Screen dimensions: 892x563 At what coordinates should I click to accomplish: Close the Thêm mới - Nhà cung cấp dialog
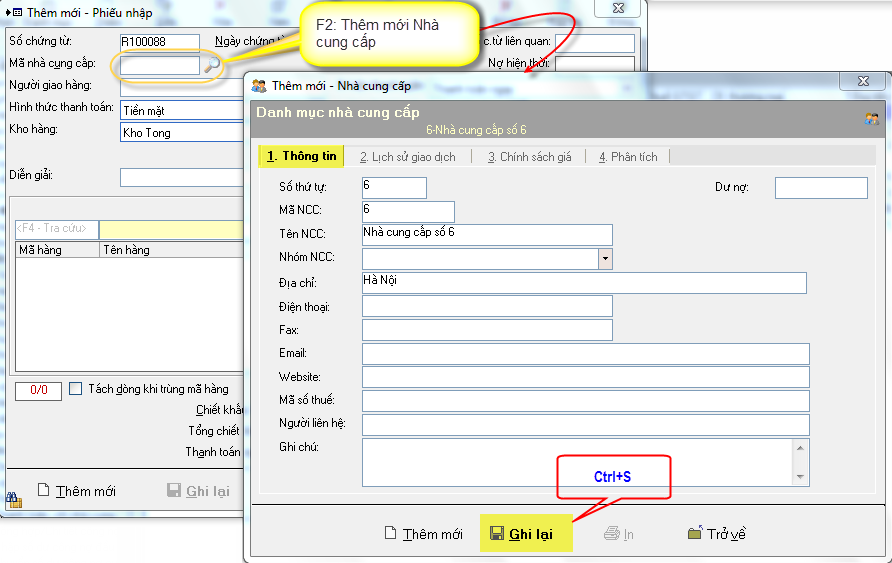(862, 83)
